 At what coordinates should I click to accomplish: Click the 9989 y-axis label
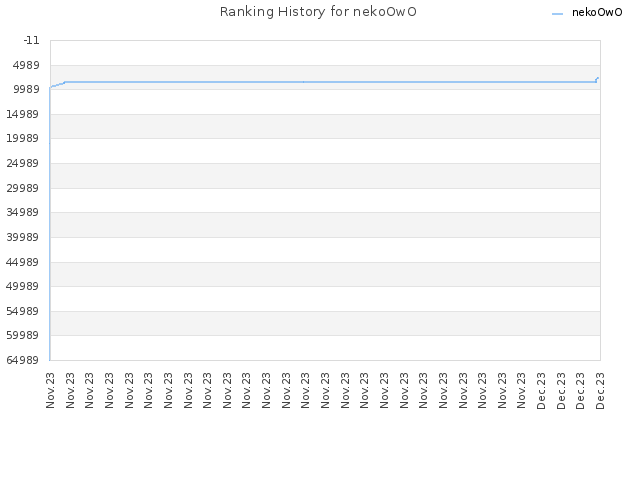(x=26, y=89)
